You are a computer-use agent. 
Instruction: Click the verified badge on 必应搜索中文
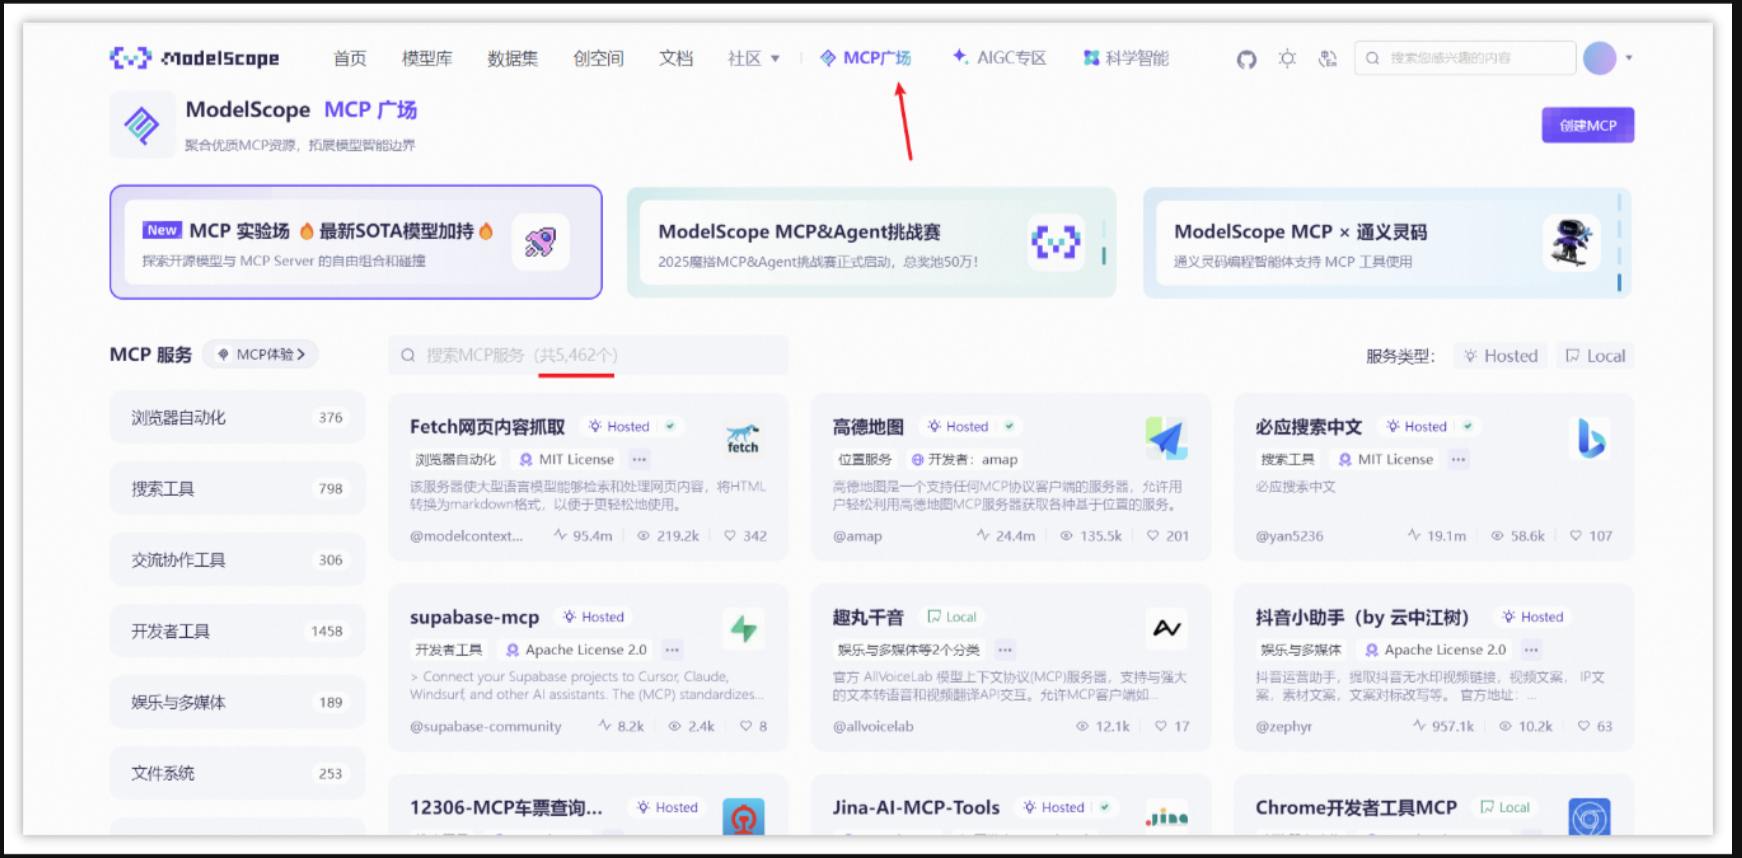click(x=1468, y=426)
